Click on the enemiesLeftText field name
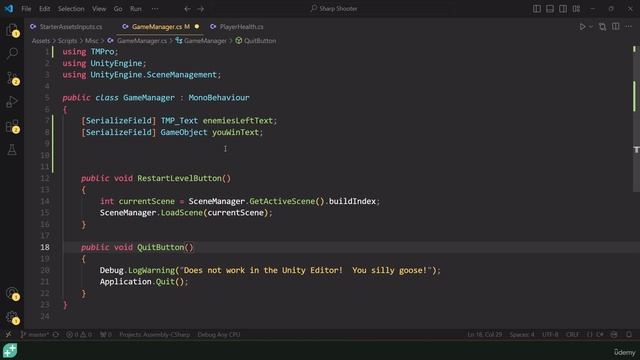Viewport: 640px width, 360px height. [238, 121]
